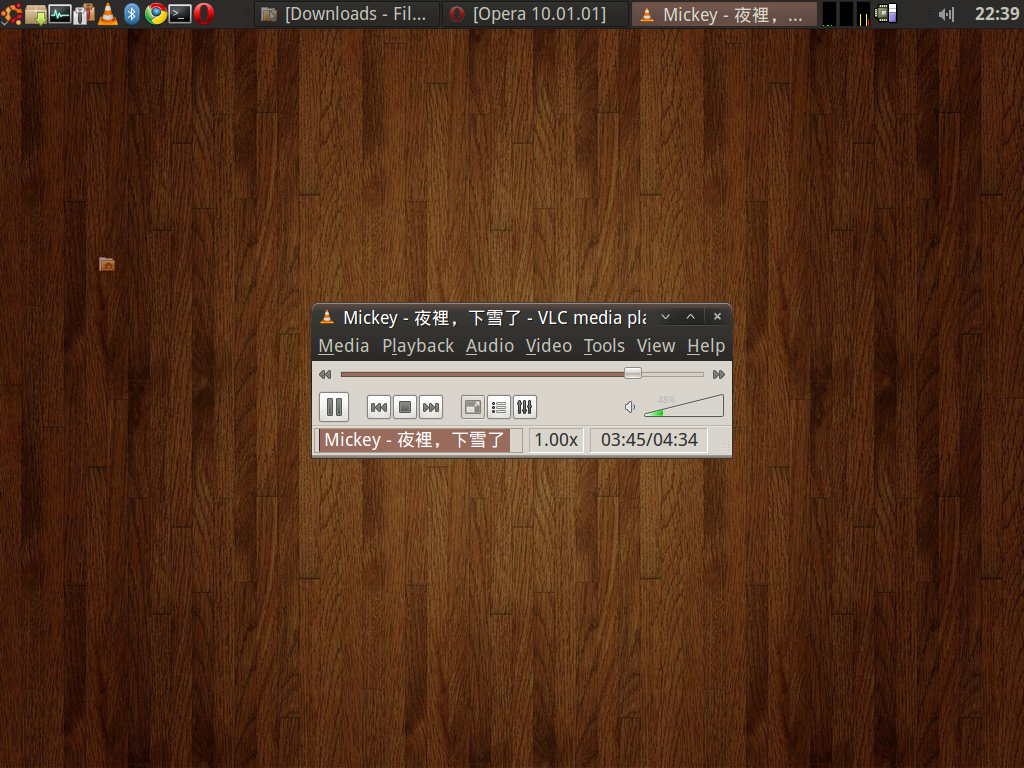
Task: Click the CPU load monitor graph
Action: pos(829,14)
